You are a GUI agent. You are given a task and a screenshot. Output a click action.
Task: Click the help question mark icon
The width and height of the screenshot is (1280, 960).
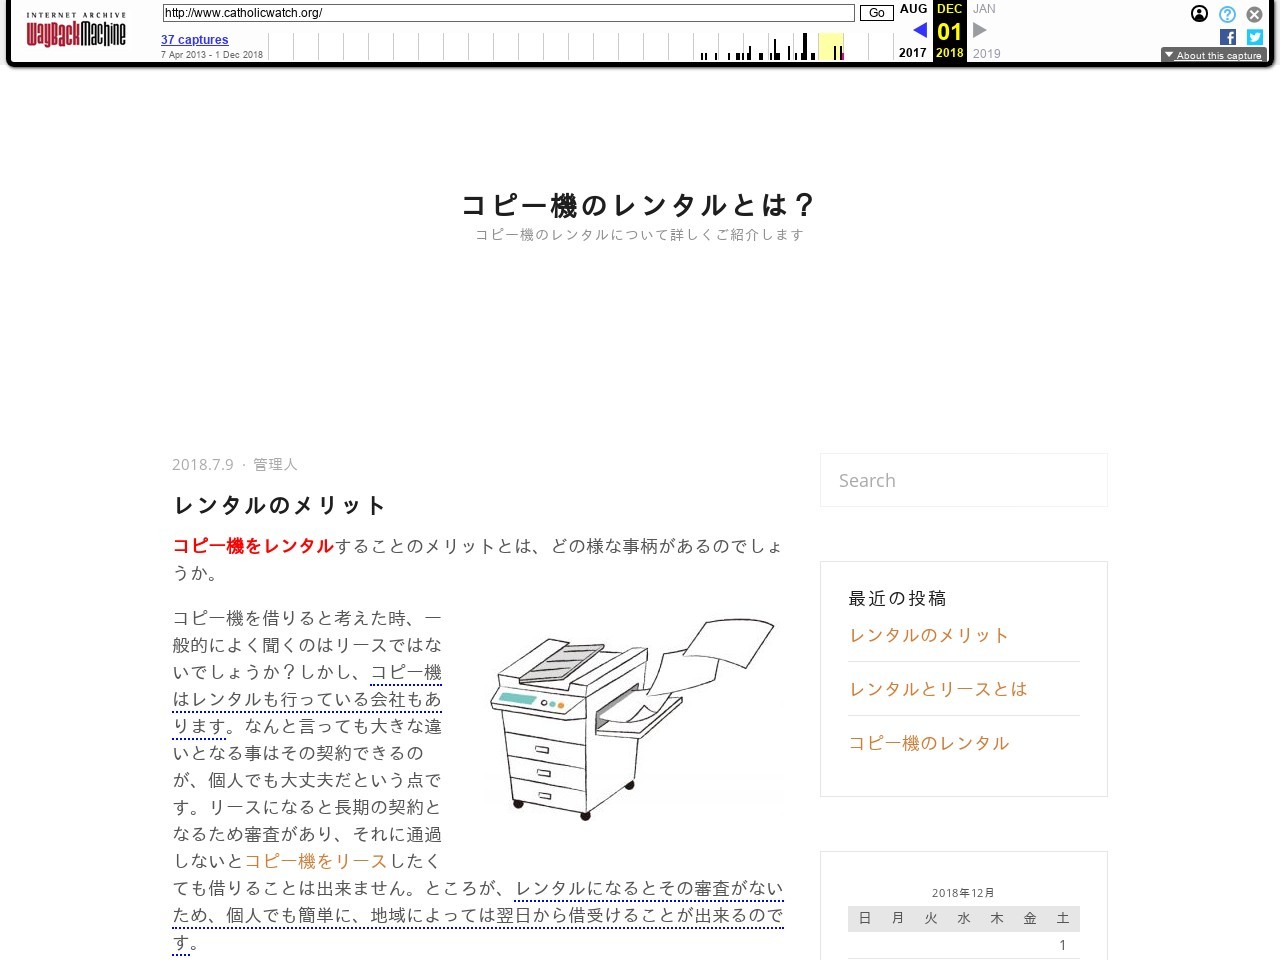(x=1227, y=14)
